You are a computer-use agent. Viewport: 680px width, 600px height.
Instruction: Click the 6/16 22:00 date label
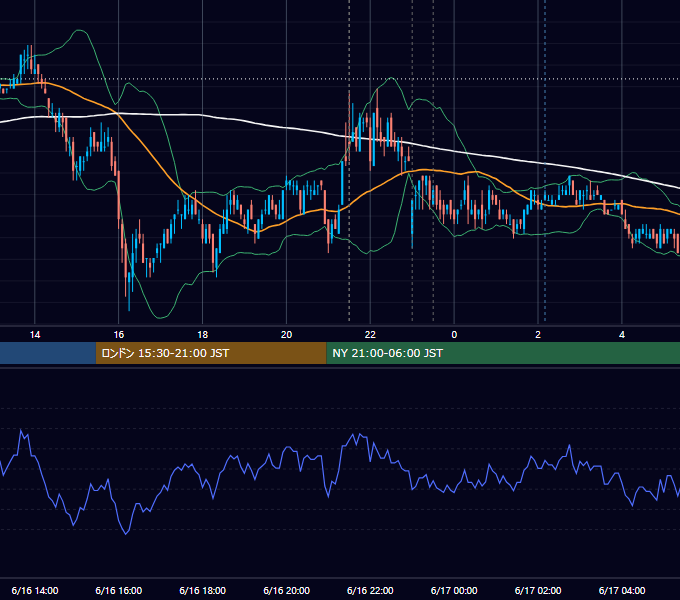[370, 590]
